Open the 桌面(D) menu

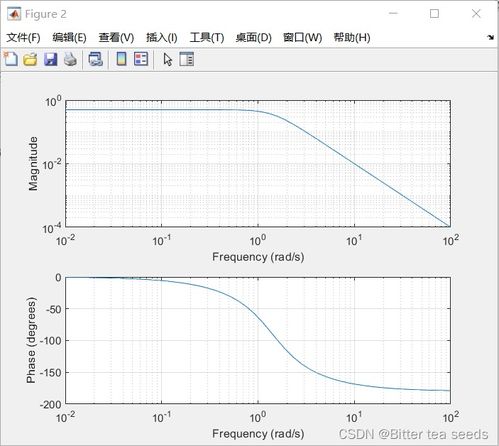[254, 37]
